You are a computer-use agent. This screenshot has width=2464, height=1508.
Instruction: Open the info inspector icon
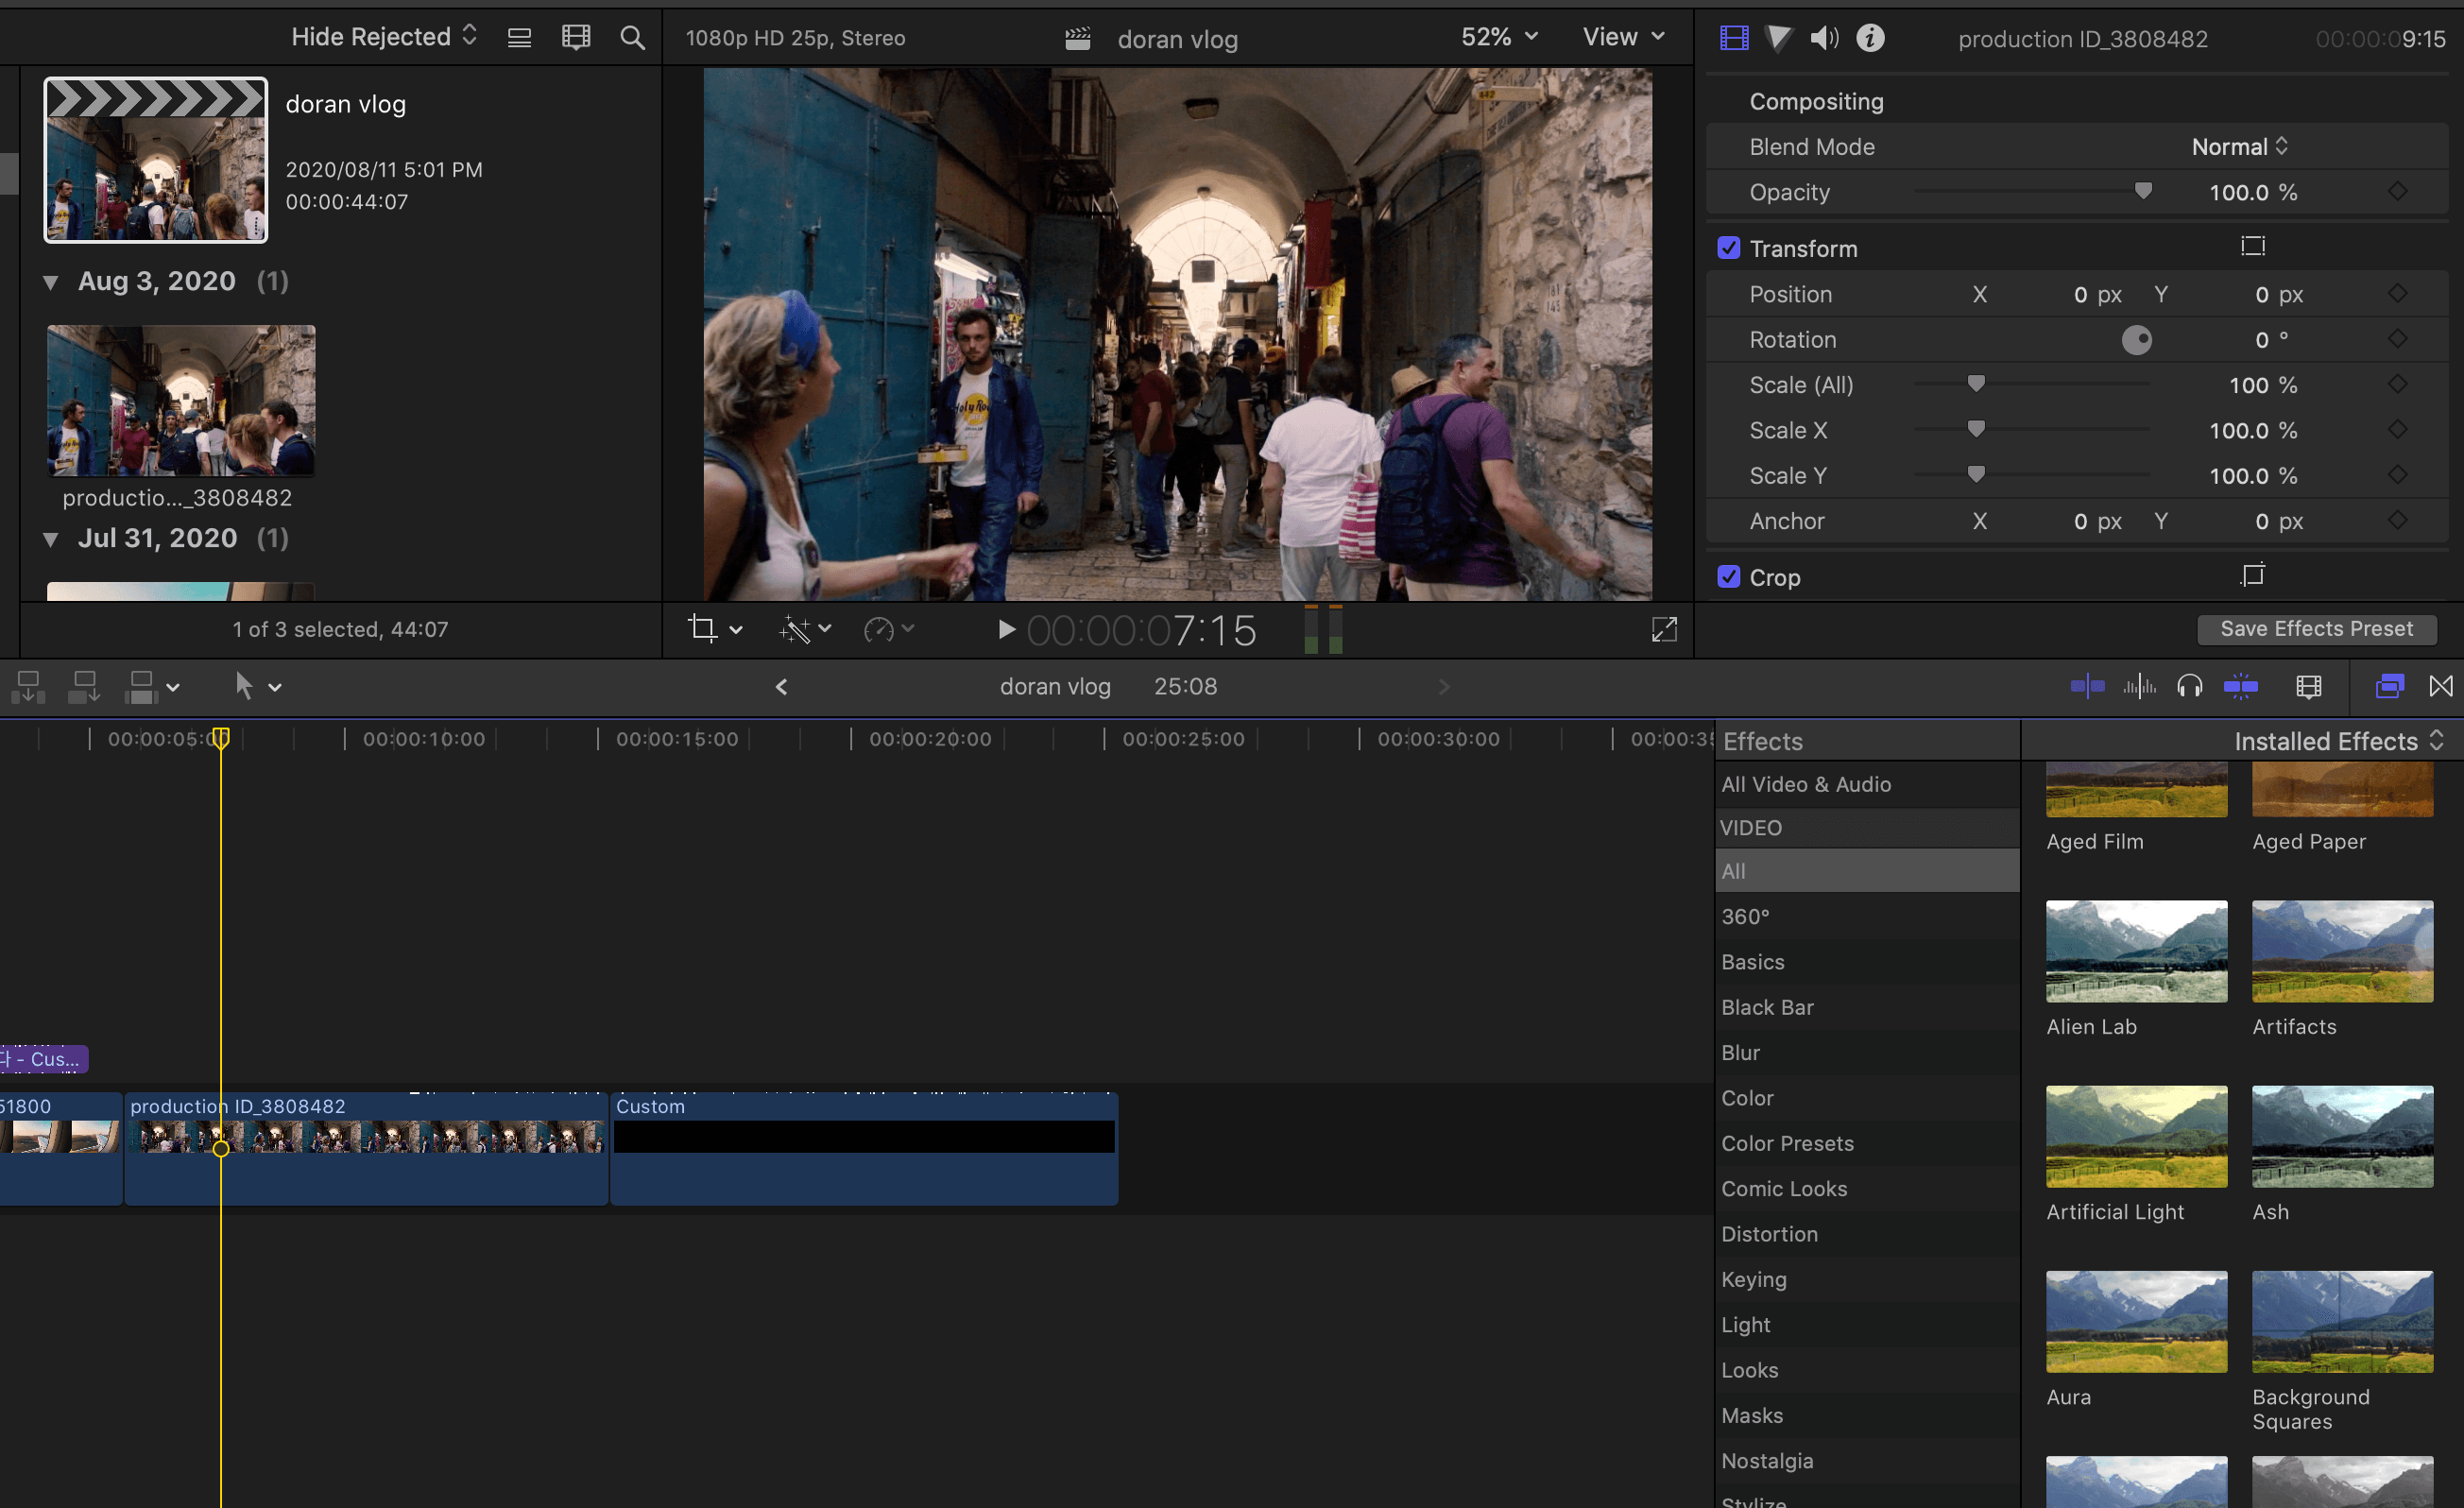pyautogui.click(x=1870, y=38)
